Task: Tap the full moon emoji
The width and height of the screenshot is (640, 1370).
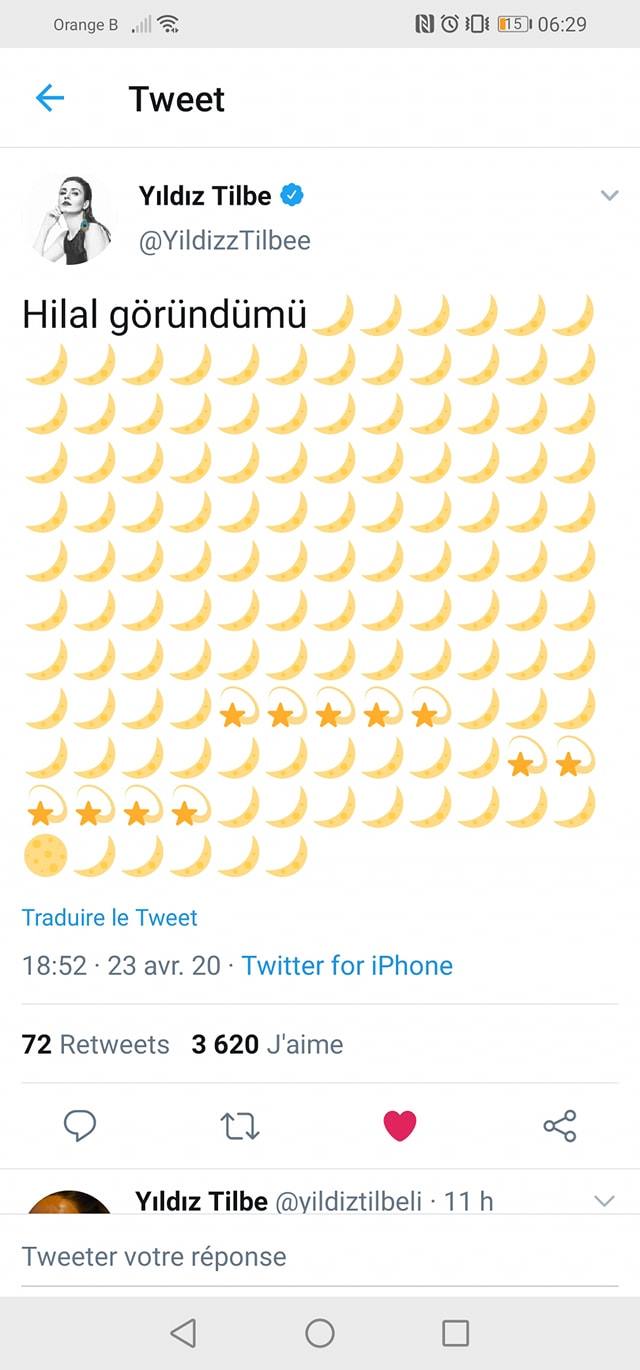Action: pos(45,856)
